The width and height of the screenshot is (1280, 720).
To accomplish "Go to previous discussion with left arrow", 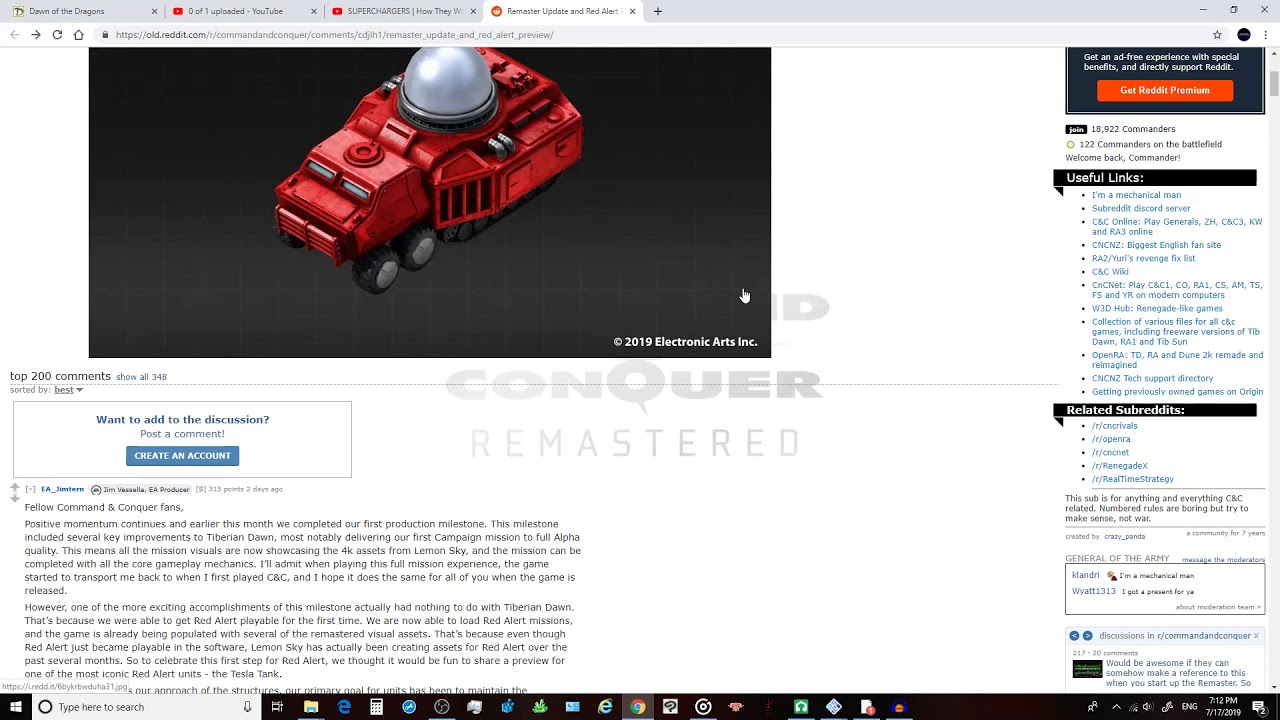I will click(x=1075, y=636).
